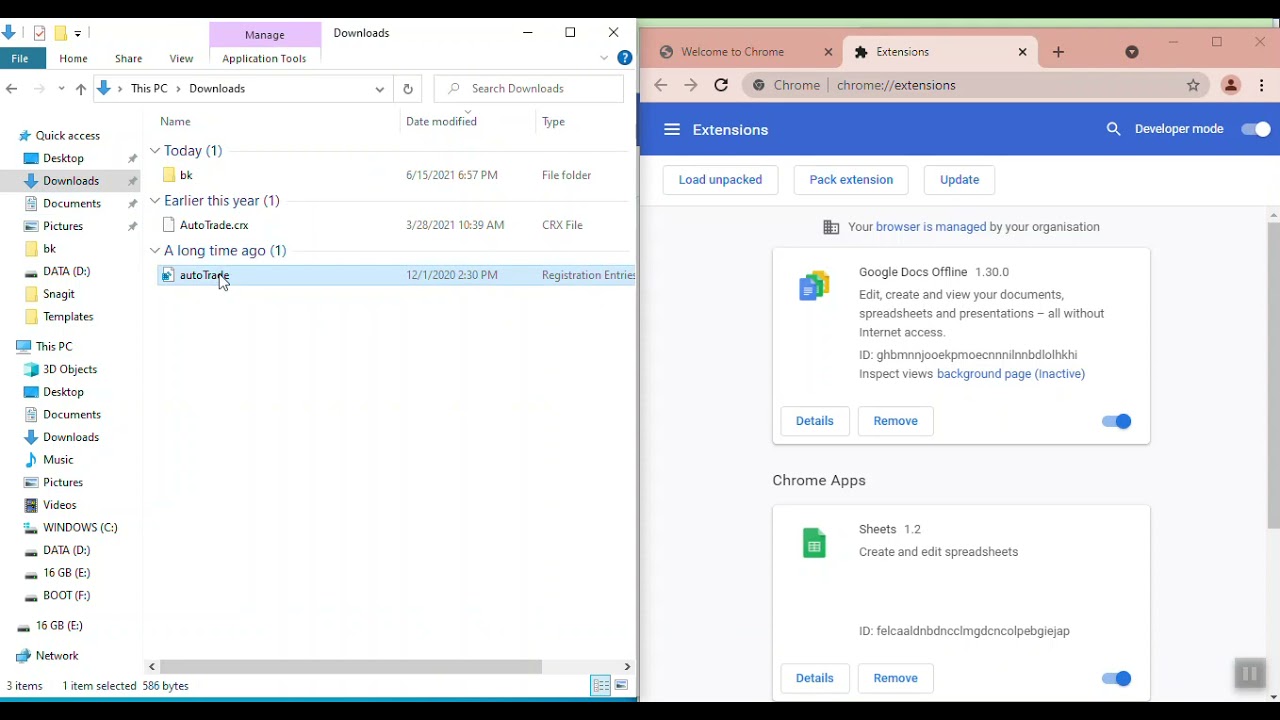Select WINDOWS (C:) in navigation pane
This screenshot has width=1280, height=720.
pos(80,527)
